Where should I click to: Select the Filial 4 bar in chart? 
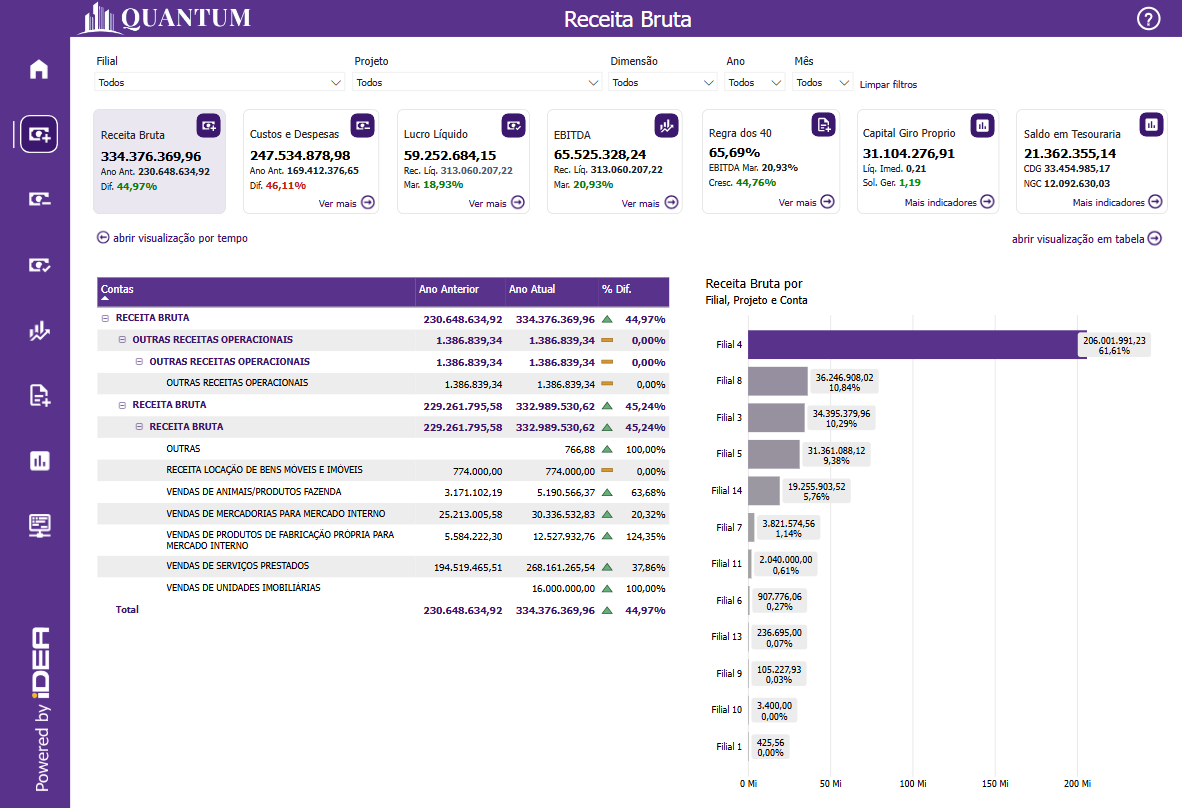point(915,345)
